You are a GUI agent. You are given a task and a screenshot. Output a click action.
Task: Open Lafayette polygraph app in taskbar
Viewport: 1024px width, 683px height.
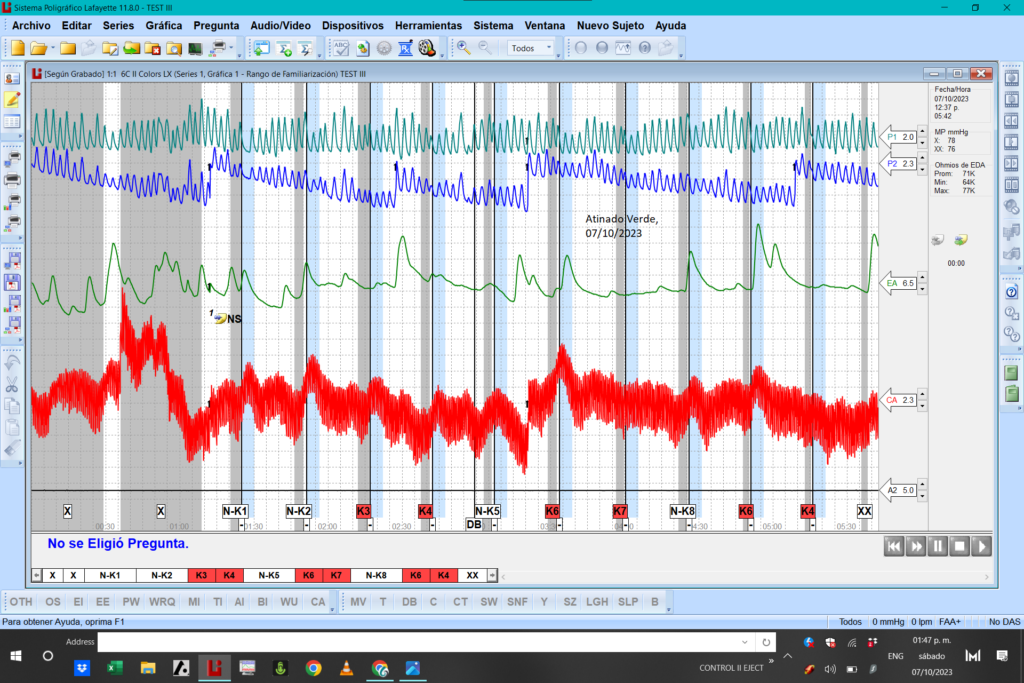pos(214,668)
